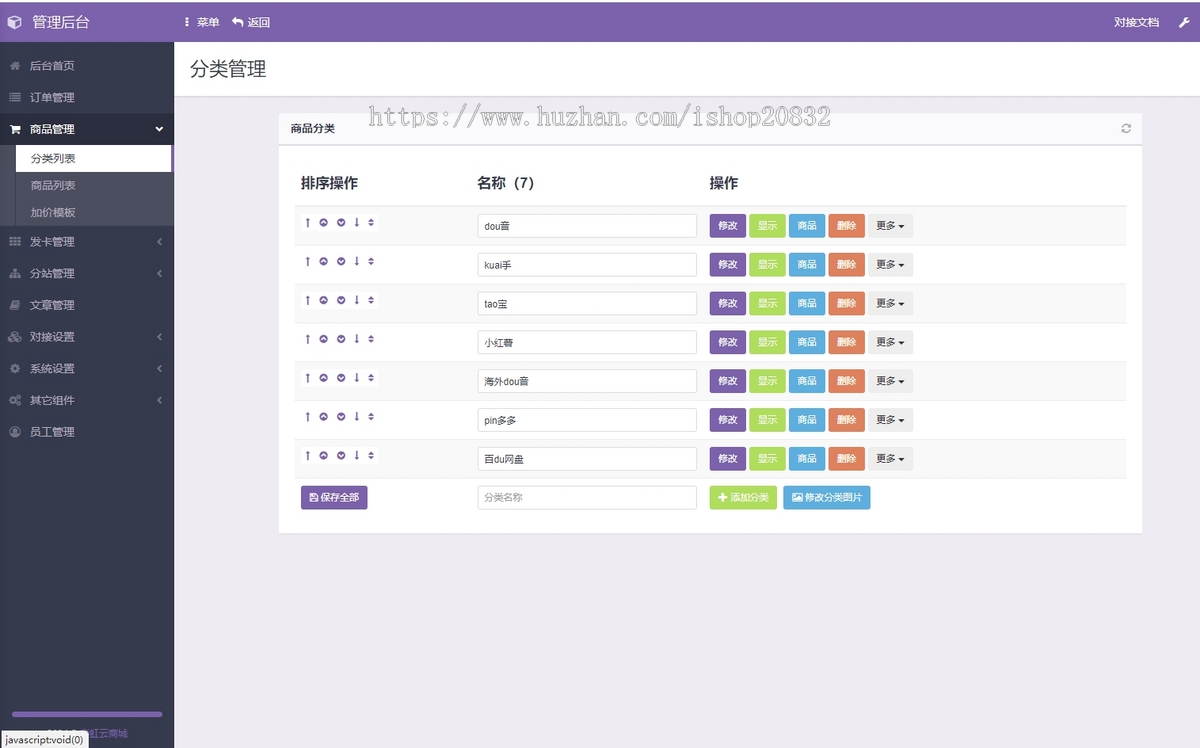Open 更多 dropdown for pin多多 row

[x=890, y=420]
